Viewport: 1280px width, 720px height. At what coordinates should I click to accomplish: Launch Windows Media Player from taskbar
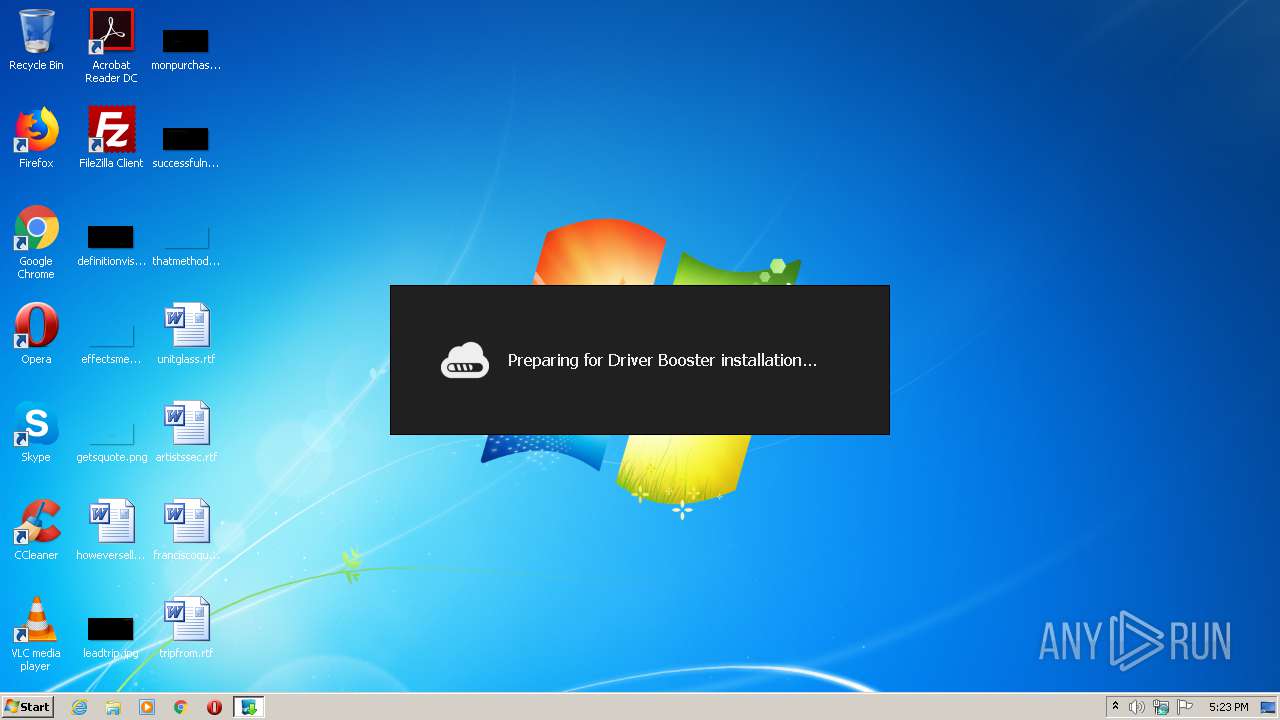pyautogui.click(x=147, y=707)
